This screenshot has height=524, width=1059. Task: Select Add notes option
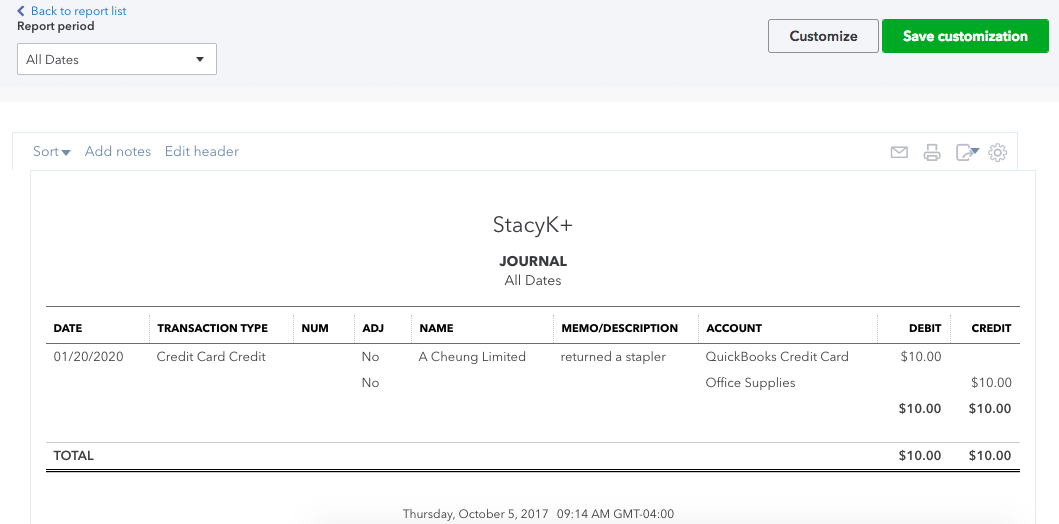tap(118, 152)
